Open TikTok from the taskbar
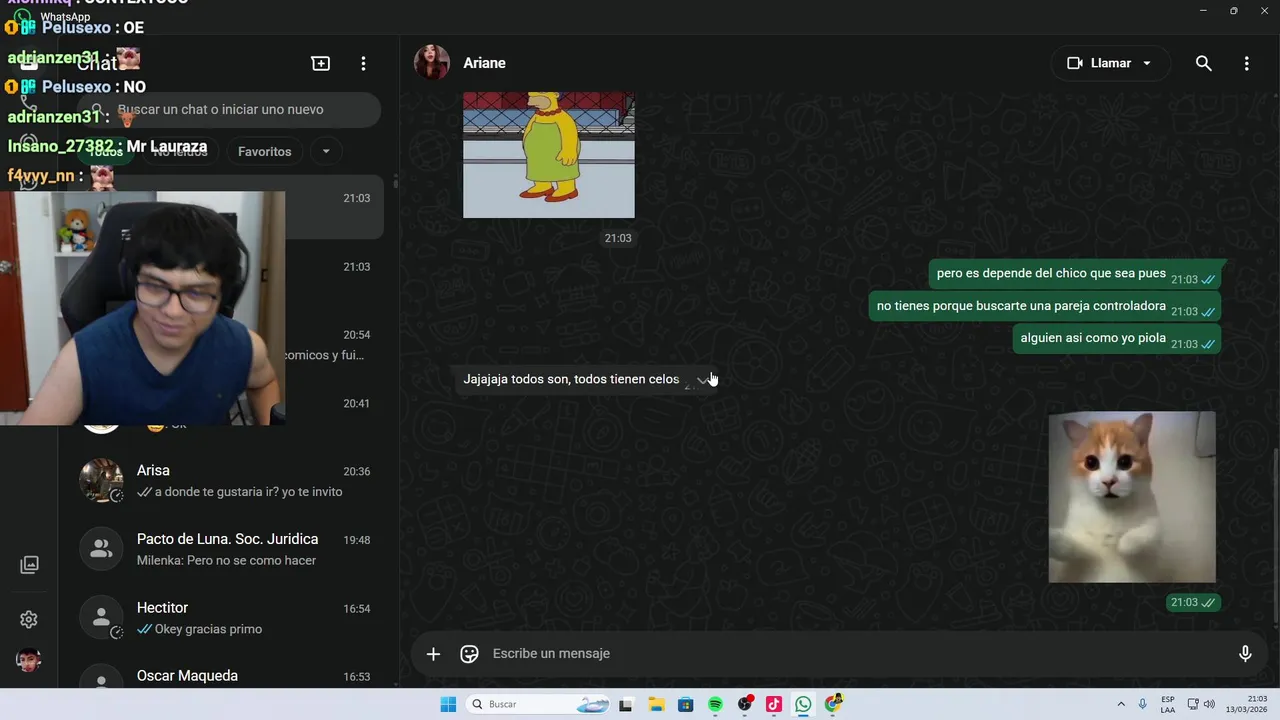Viewport: 1280px width, 720px height. (774, 704)
